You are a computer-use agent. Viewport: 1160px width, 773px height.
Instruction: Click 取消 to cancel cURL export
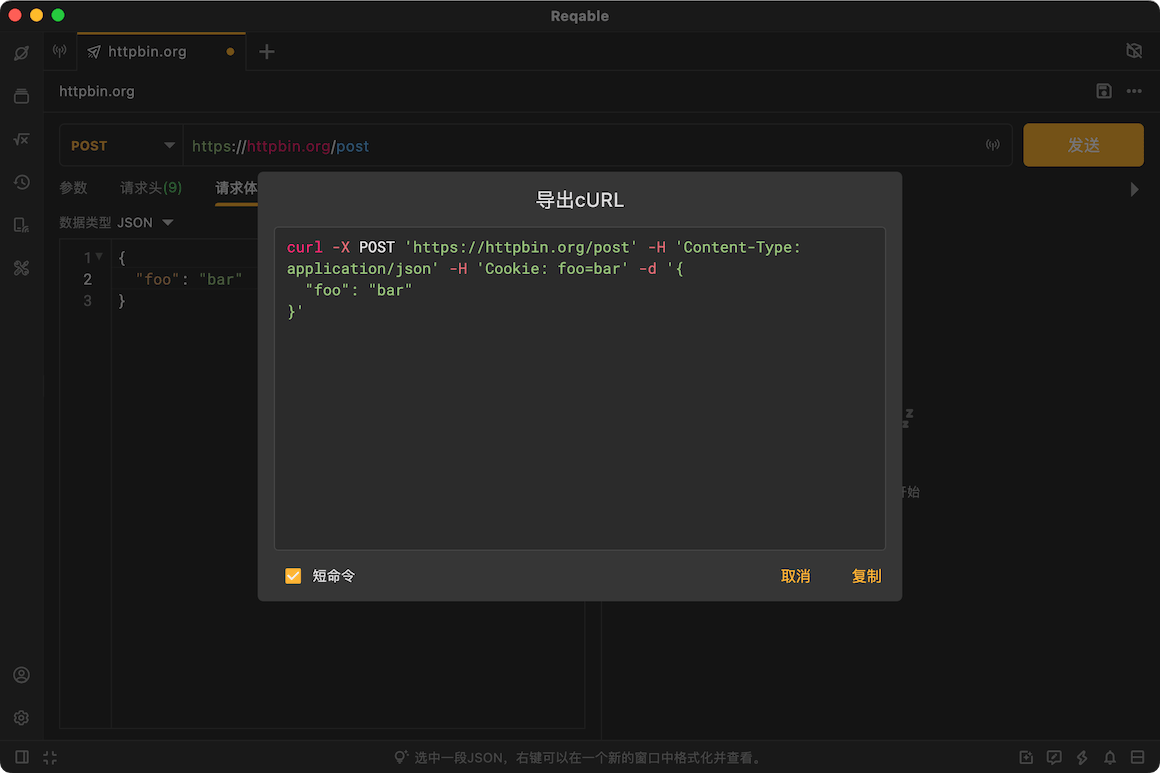coord(795,575)
